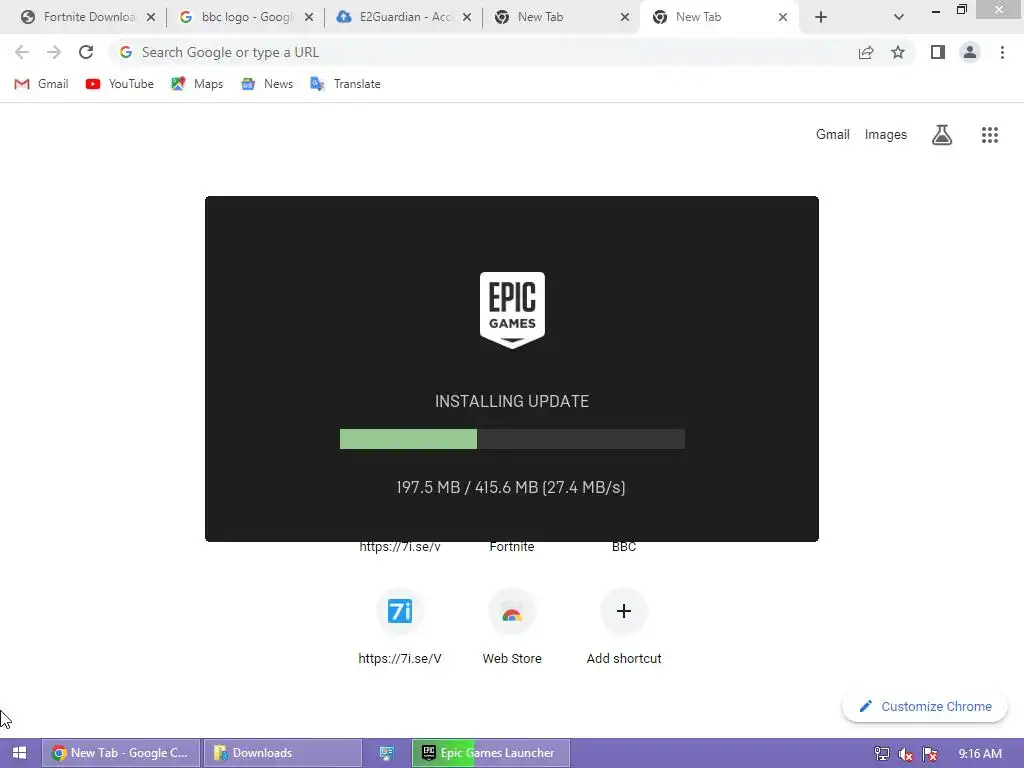Open the News bookmark
This screenshot has height=768, width=1024.
click(267, 84)
